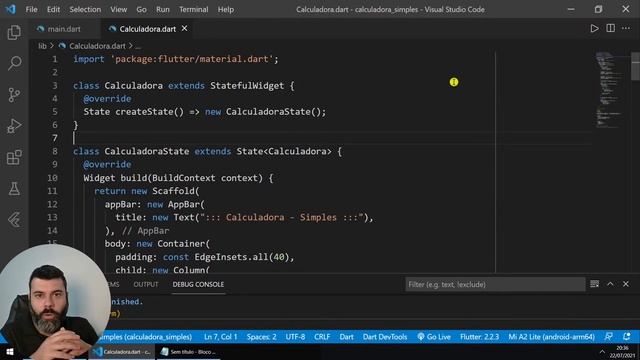Open the editor More Actions ellipsis

(x=626, y=29)
